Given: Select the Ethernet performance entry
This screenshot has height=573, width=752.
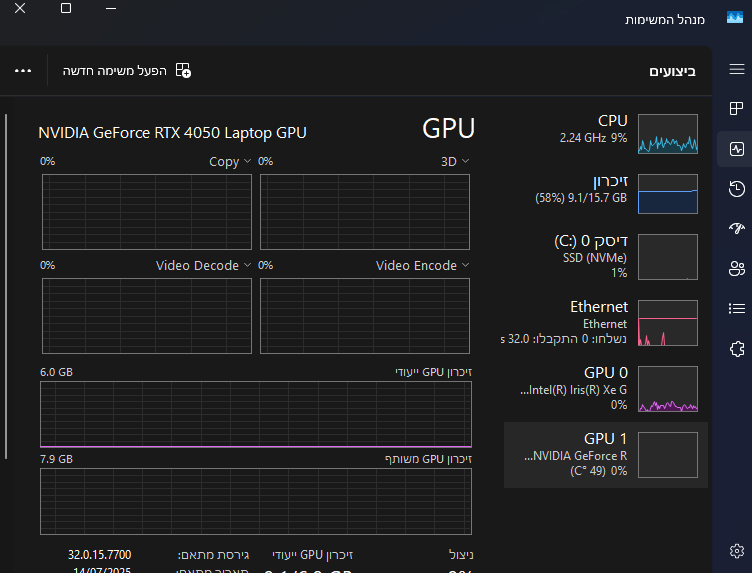Looking at the screenshot, I should 606,323.
